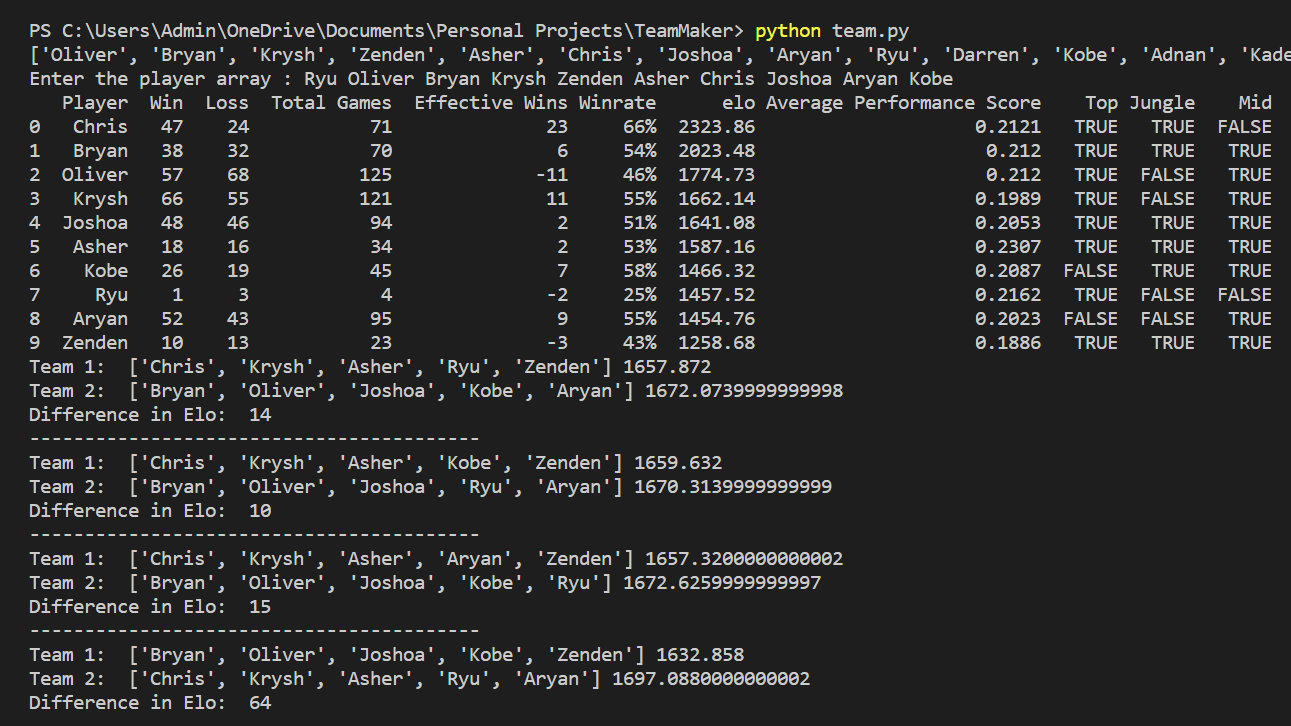The width and height of the screenshot is (1291, 726).
Task: Click team average 1670.3139999999999
Action: 733,487
